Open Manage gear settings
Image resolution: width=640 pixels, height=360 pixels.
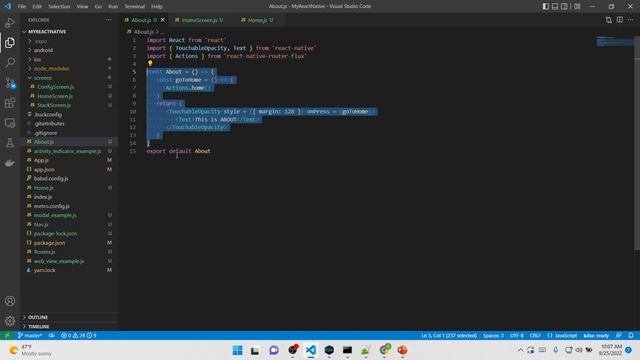pos(10,321)
